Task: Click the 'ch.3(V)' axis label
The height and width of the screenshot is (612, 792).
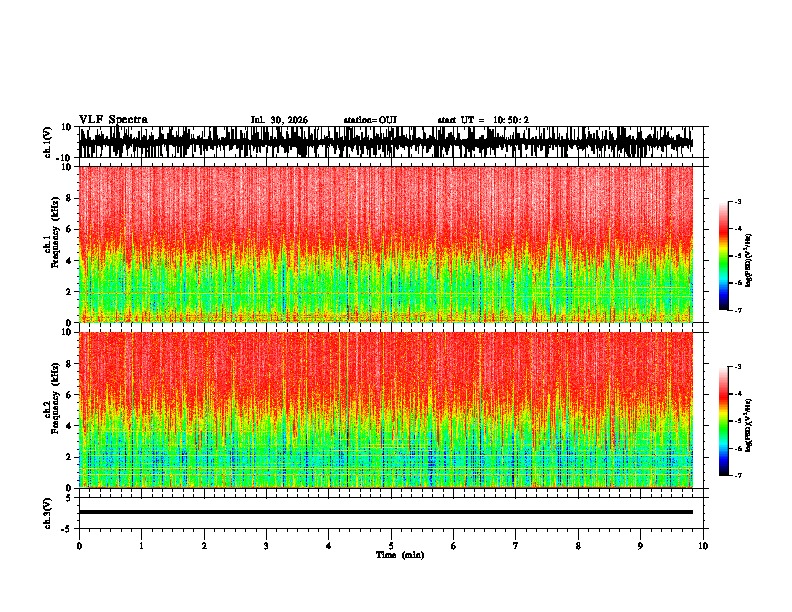Action: click(x=47, y=514)
